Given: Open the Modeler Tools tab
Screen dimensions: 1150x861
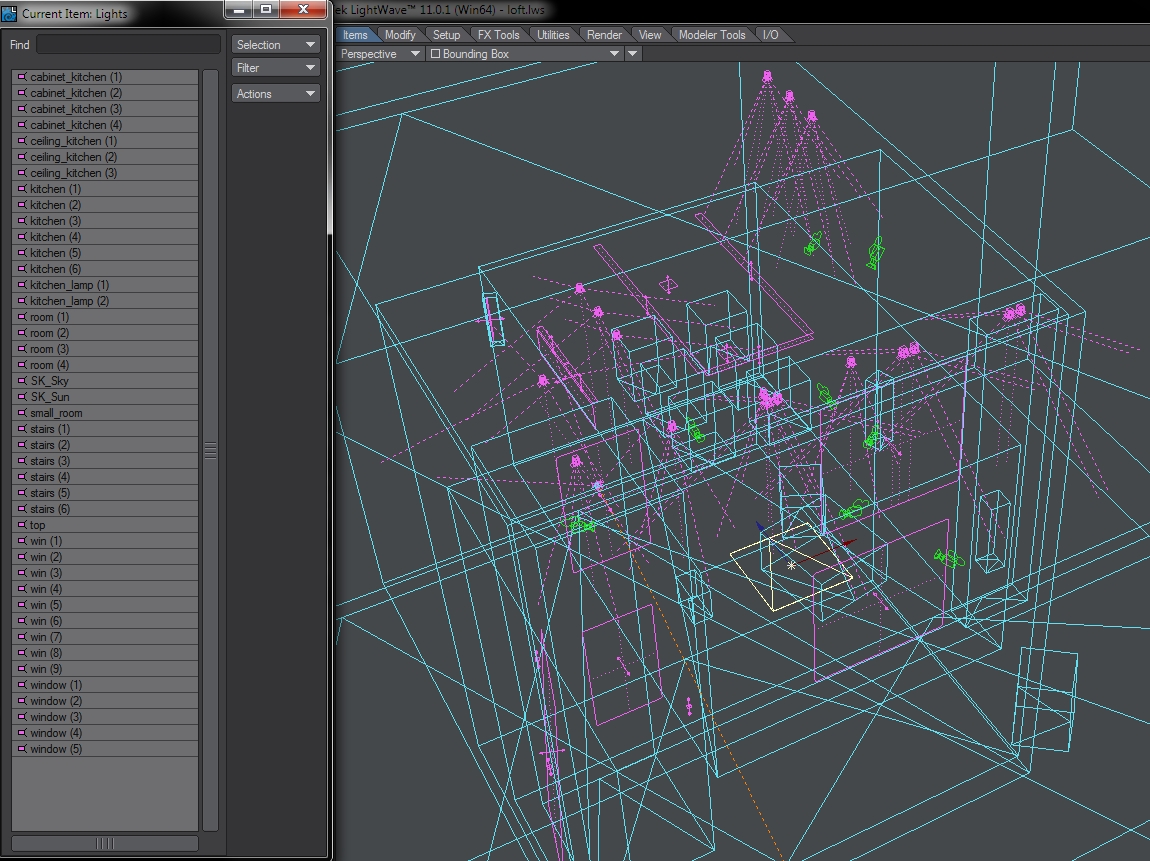Looking at the screenshot, I should coord(712,35).
